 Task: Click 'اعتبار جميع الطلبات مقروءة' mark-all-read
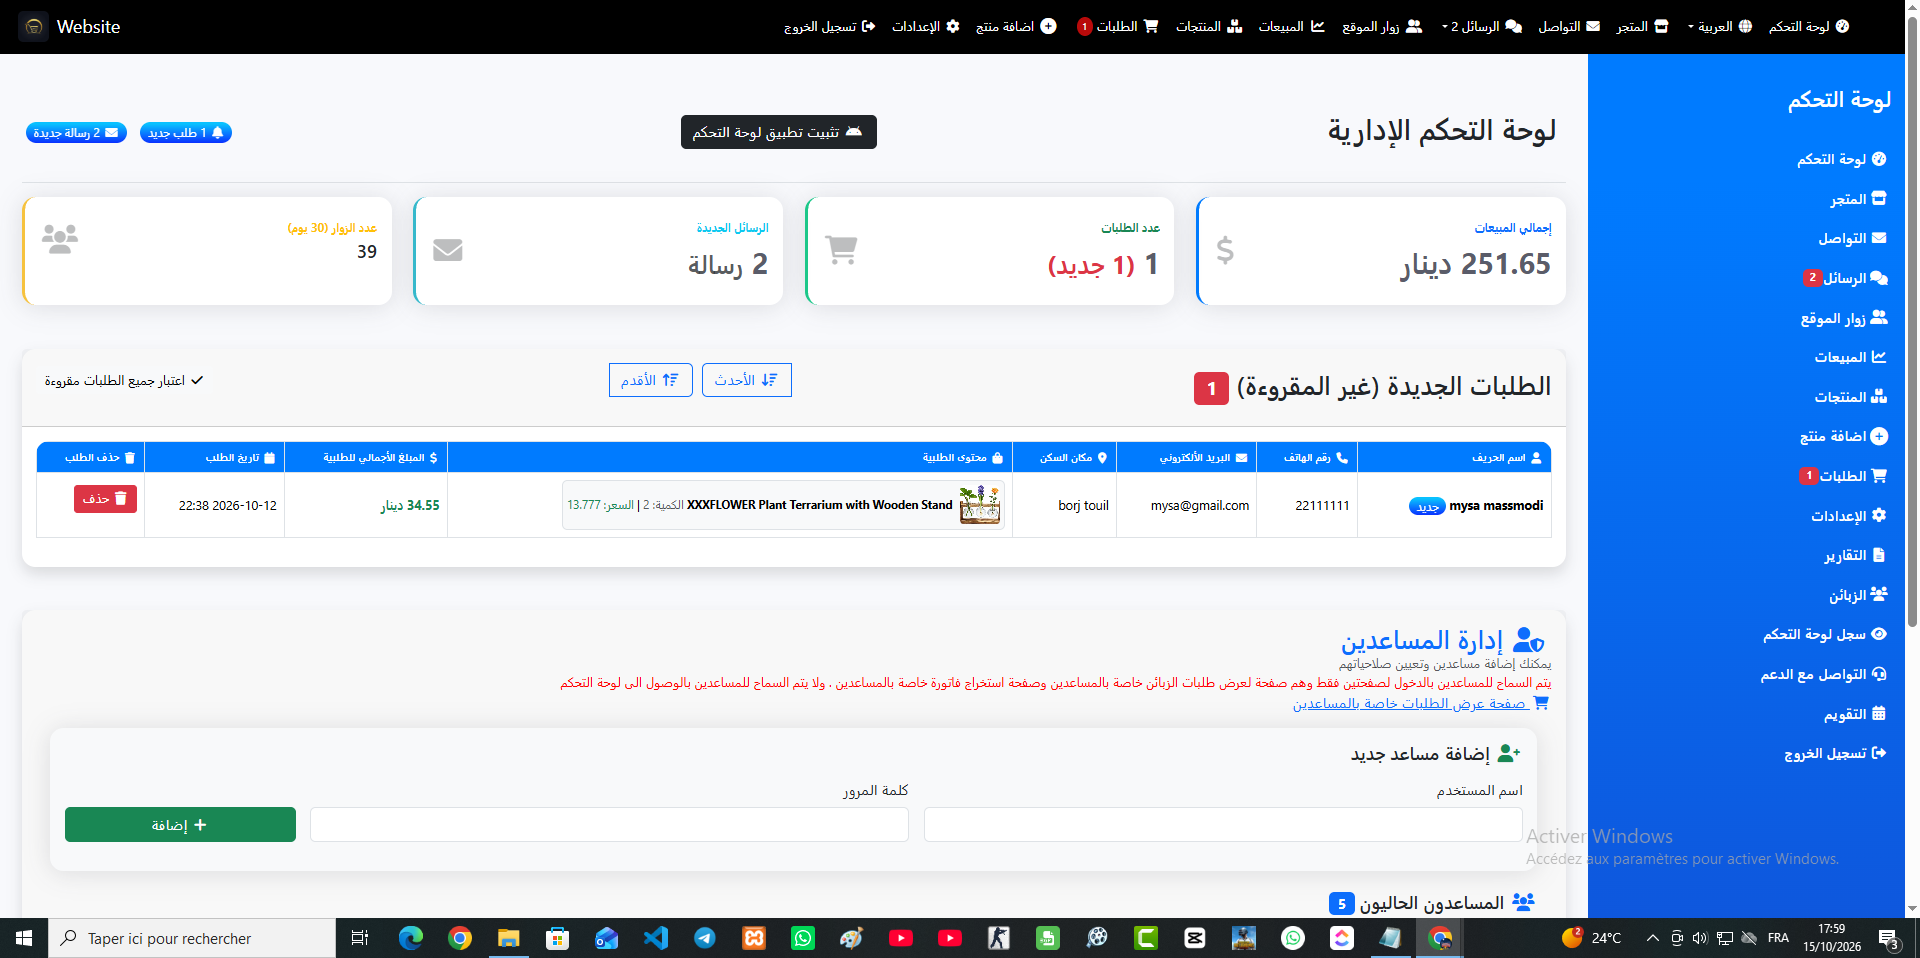click(124, 381)
